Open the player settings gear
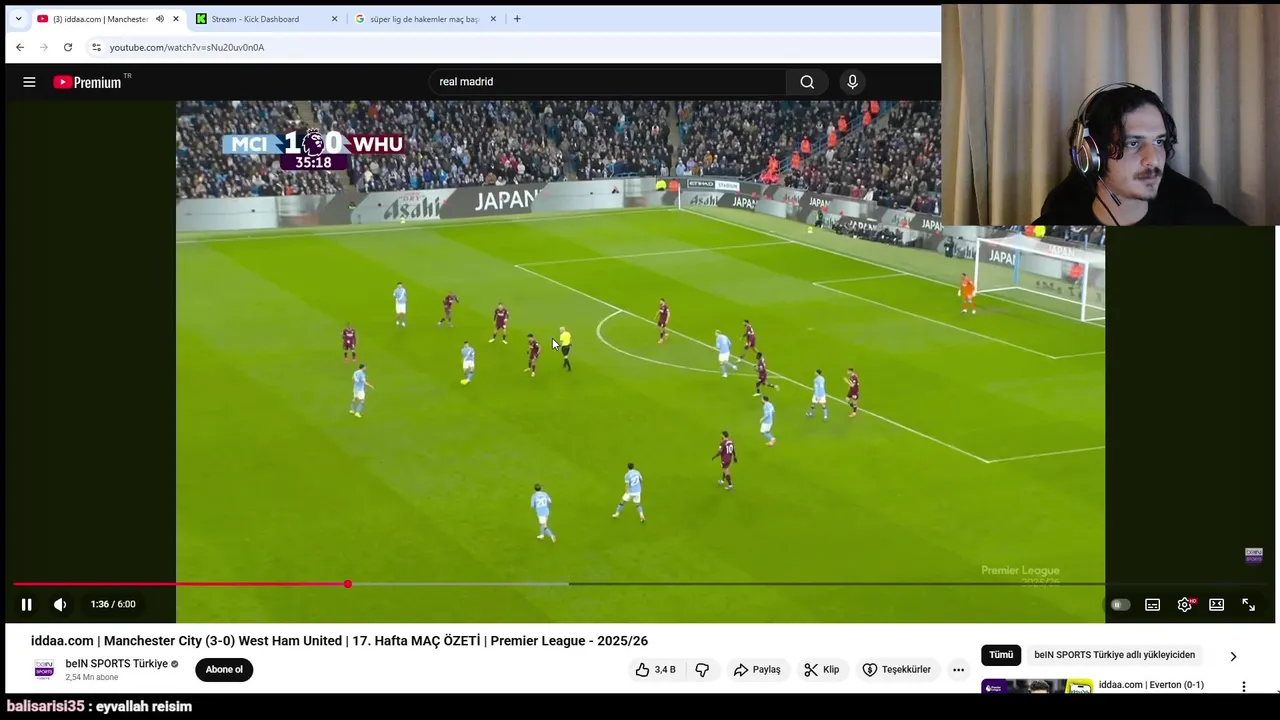Image resolution: width=1280 pixels, height=720 pixels. point(1185,604)
